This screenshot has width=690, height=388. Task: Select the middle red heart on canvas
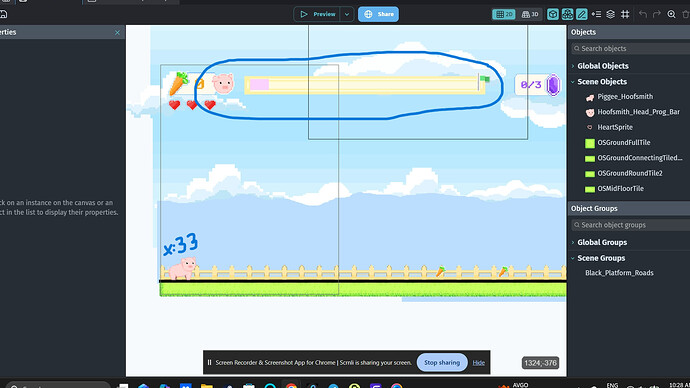pyautogui.click(x=192, y=105)
